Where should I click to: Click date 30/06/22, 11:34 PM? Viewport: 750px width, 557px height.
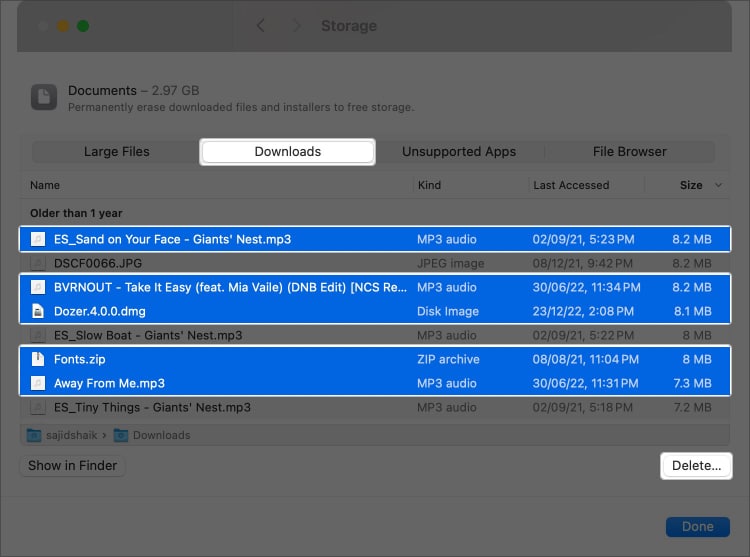(x=586, y=287)
